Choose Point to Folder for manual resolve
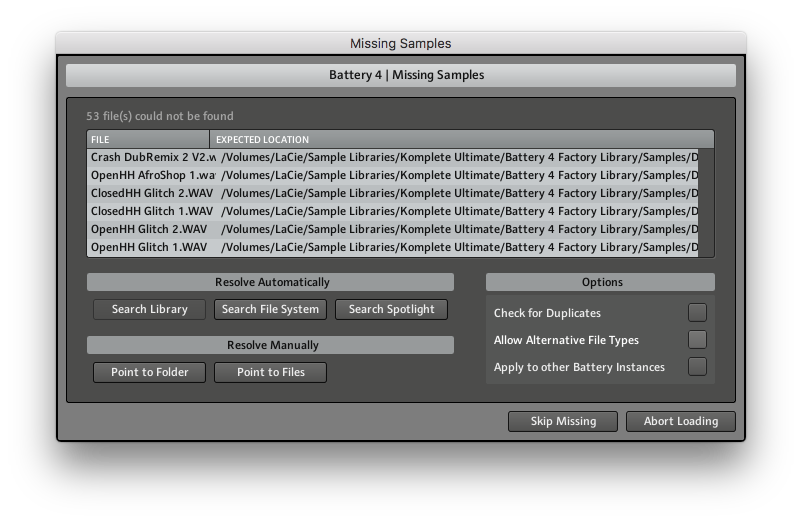This screenshot has width=802, height=522. pyautogui.click(x=149, y=372)
